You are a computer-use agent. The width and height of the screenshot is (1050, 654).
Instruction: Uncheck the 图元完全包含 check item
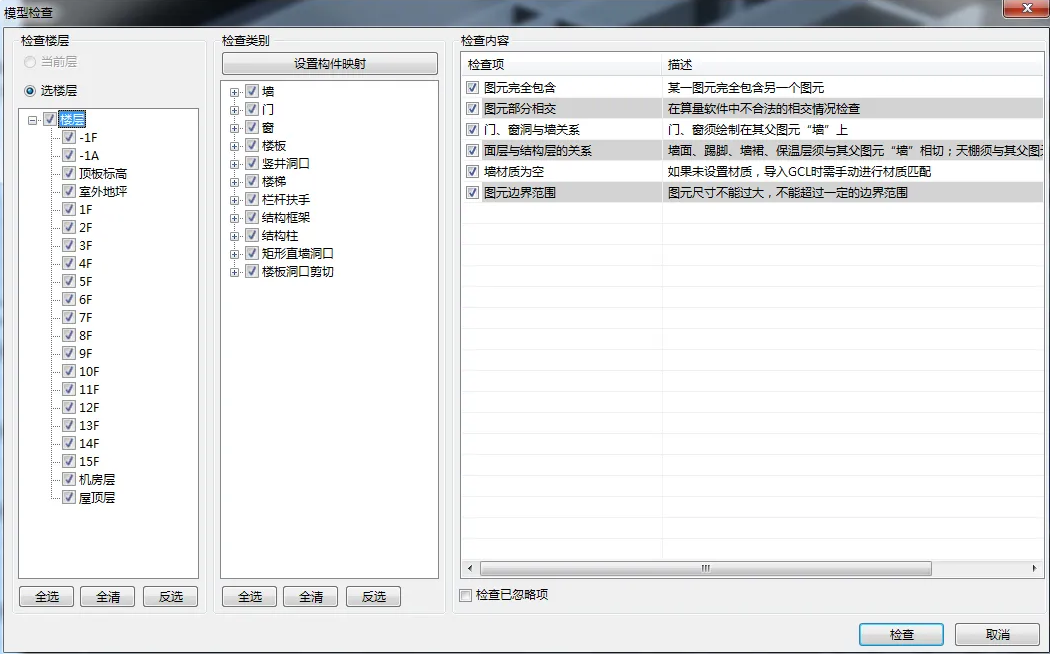click(473, 88)
